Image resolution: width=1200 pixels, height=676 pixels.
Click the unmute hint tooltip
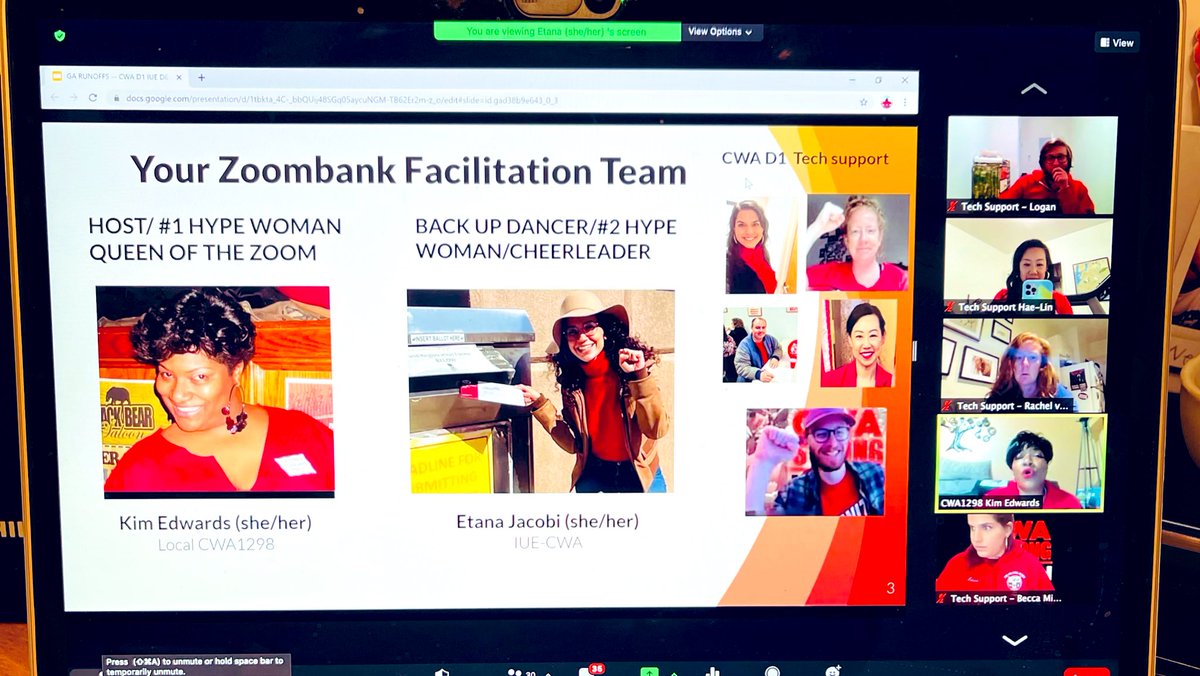click(x=194, y=665)
